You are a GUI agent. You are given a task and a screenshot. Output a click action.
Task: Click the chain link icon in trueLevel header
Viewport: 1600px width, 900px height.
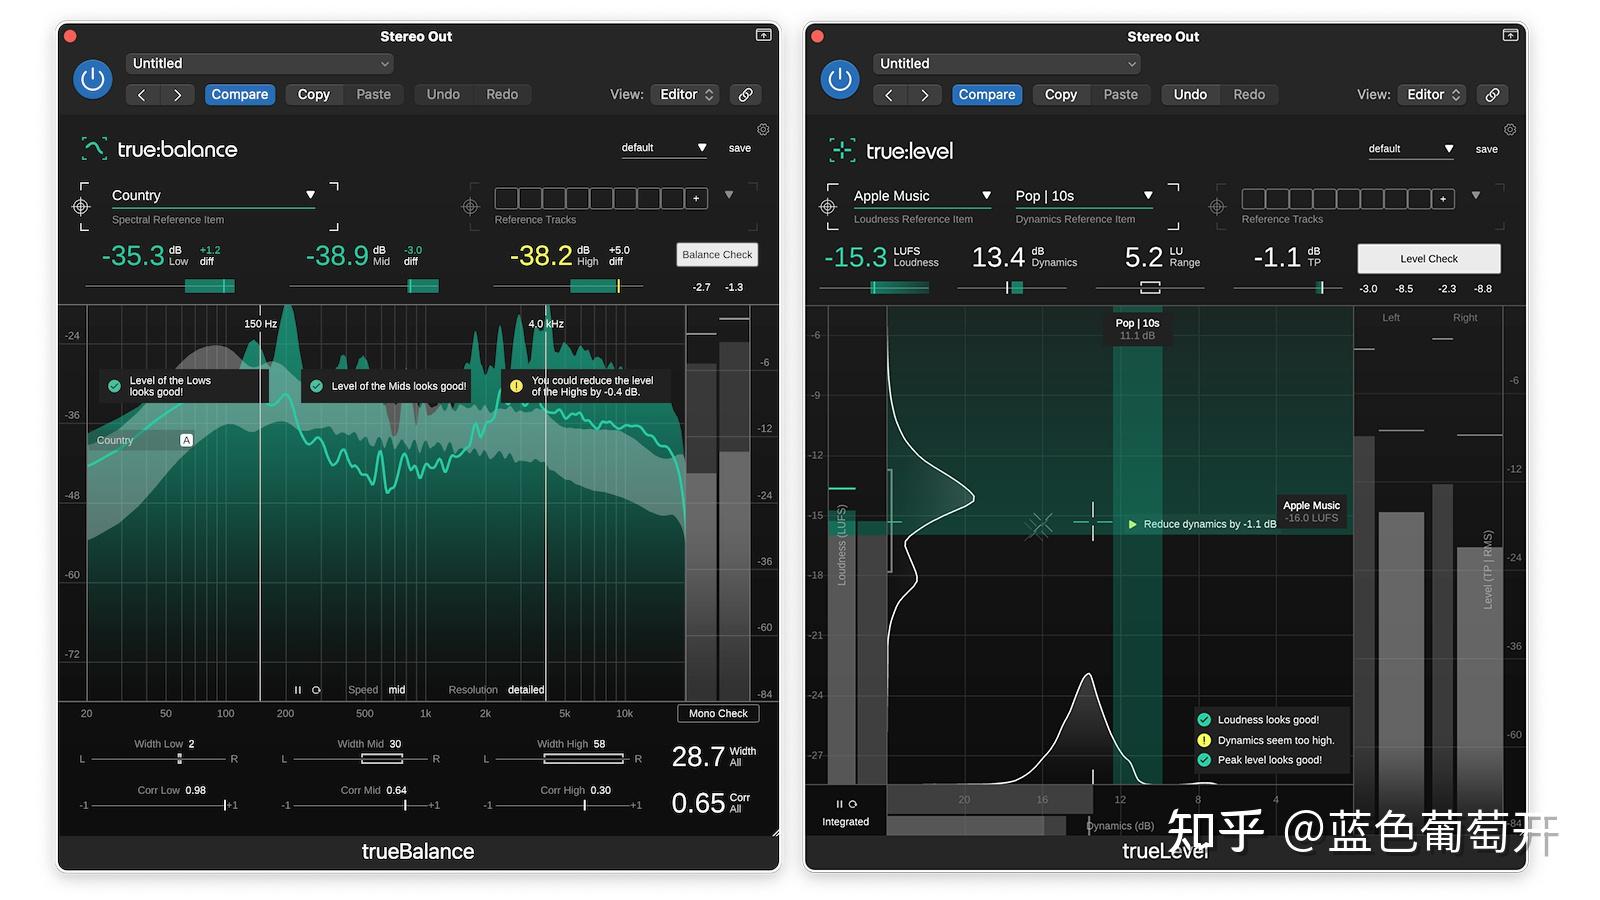tap(1492, 94)
